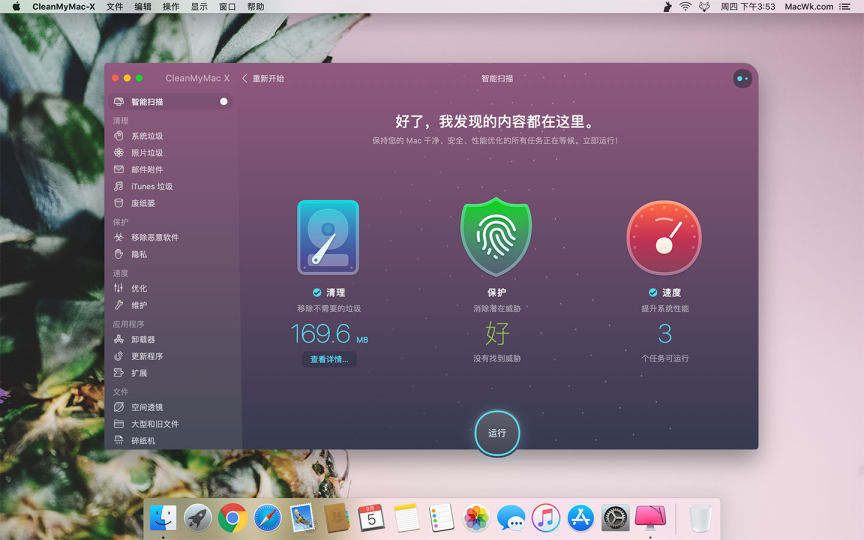Open 系统垃圾 (System Junk) in sidebar
The image size is (864, 540).
pos(146,136)
